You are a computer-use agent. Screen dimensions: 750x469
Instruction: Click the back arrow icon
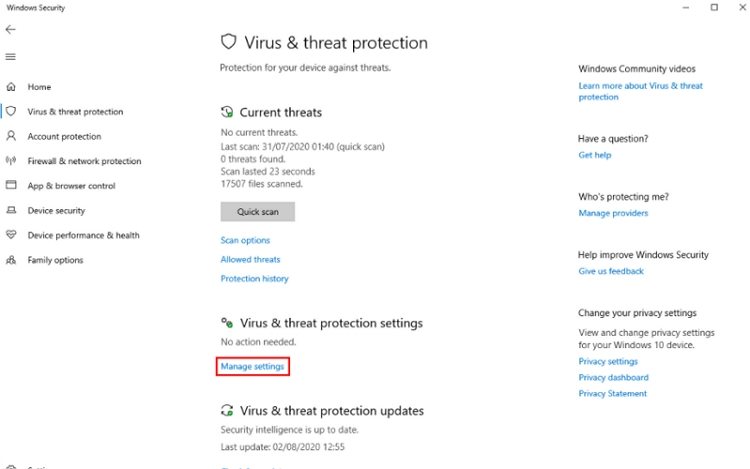(11, 30)
